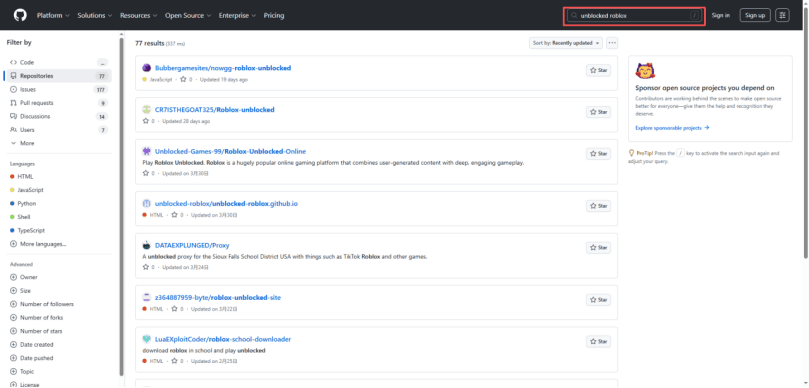Add Date pushed filter
This screenshot has height=388, width=809.
tap(31, 358)
